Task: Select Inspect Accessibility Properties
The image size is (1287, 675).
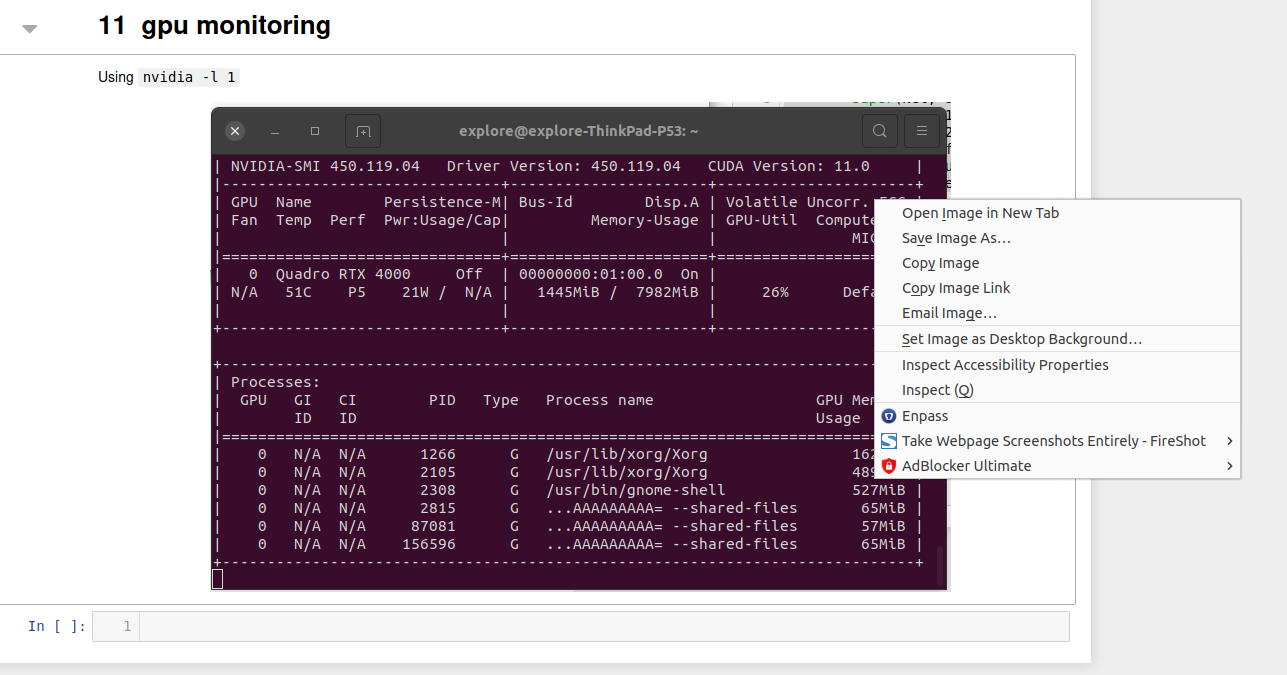Action: 1005,365
